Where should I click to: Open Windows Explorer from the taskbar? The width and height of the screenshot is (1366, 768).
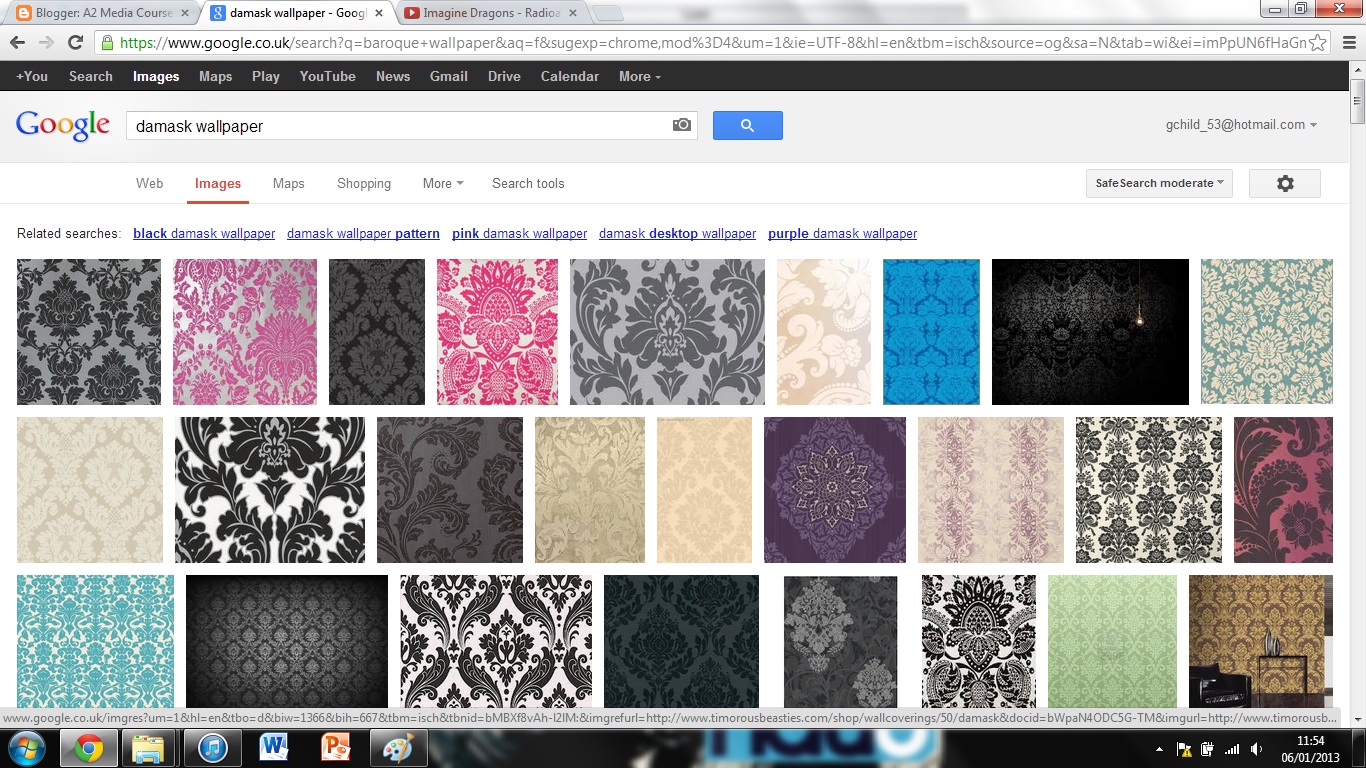tap(149, 748)
